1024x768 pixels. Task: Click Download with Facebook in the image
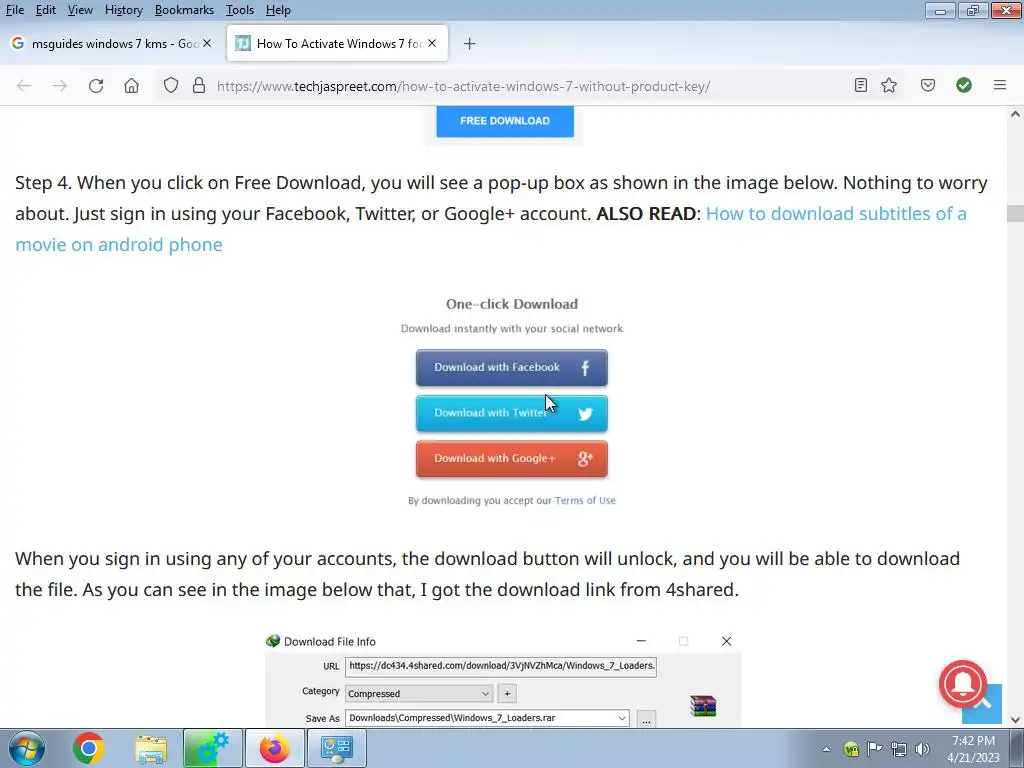tap(511, 368)
